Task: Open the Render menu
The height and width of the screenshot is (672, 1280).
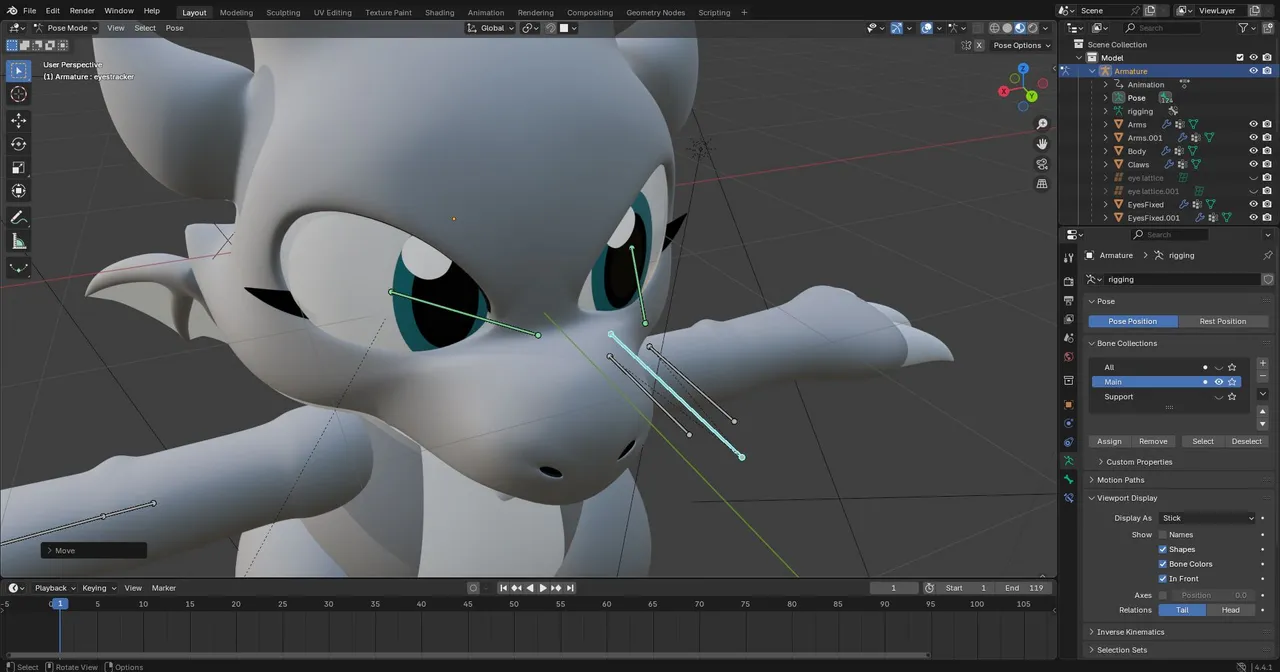Action: (x=82, y=11)
